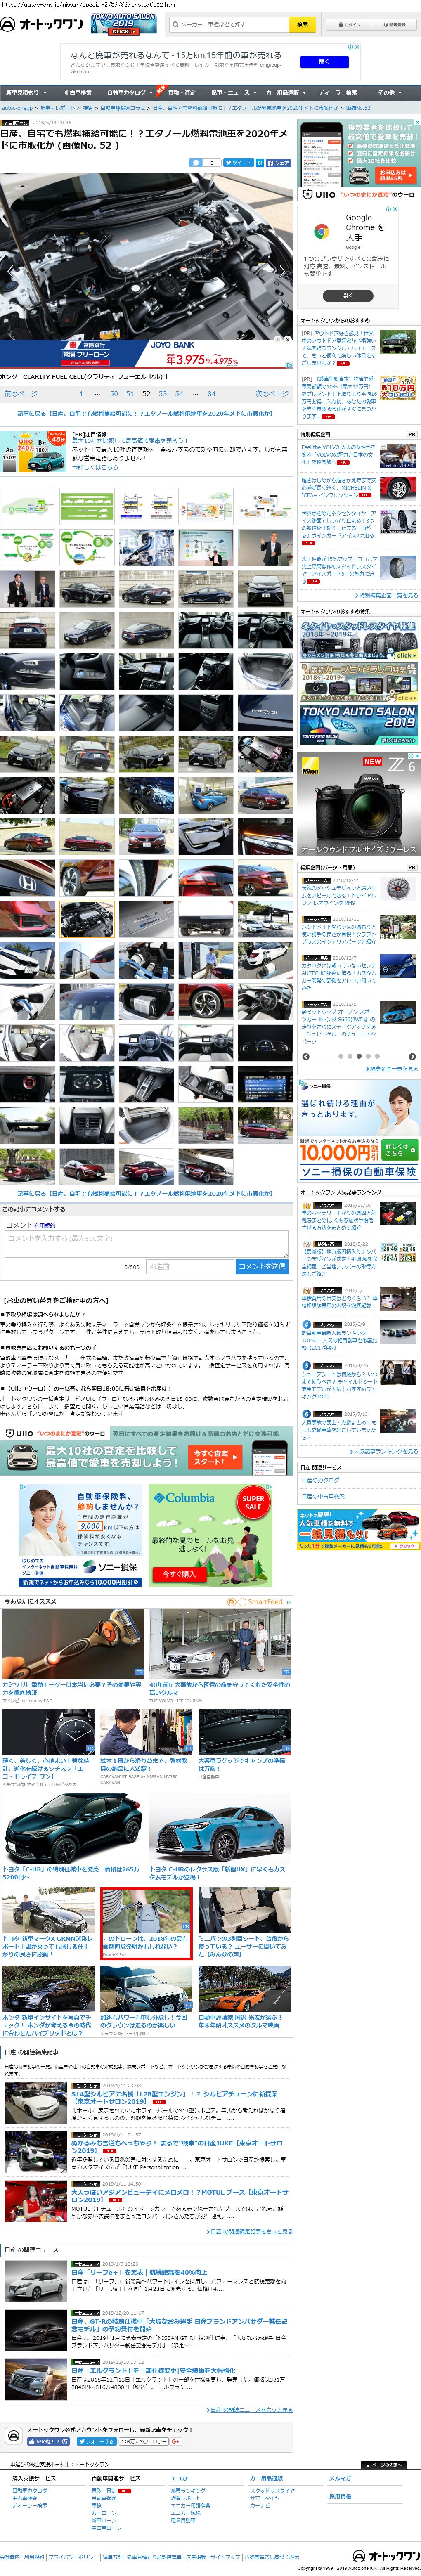Image resolution: width=421 pixels, height=2576 pixels.
Task: Expand the 買取・査定 navigation menu
Action: pyautogui.click(x=183, y=92)
